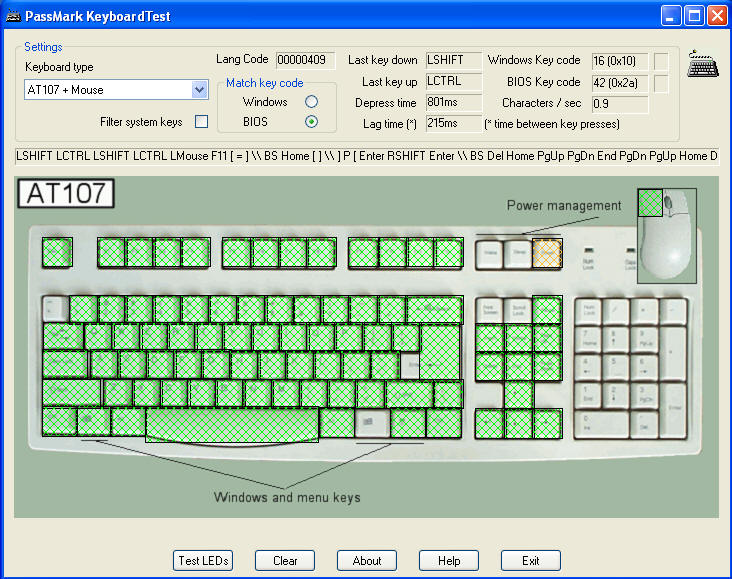Click the left Windows key on the bottom row
The width and height of the screenshot is (732, 579).
pos(94,422)
